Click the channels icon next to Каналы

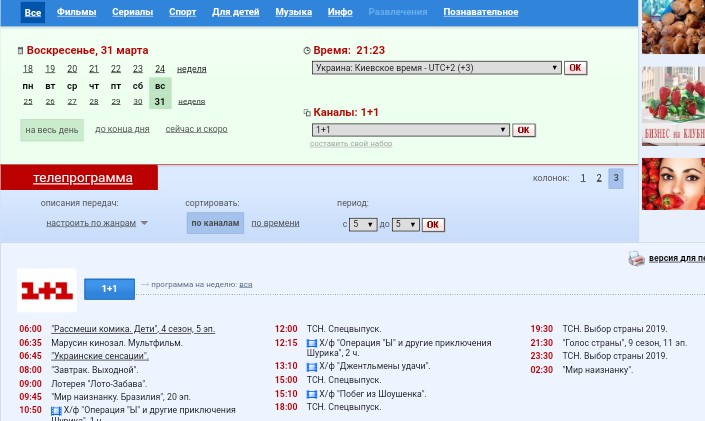pyautogui.click(x=307, y=113)
